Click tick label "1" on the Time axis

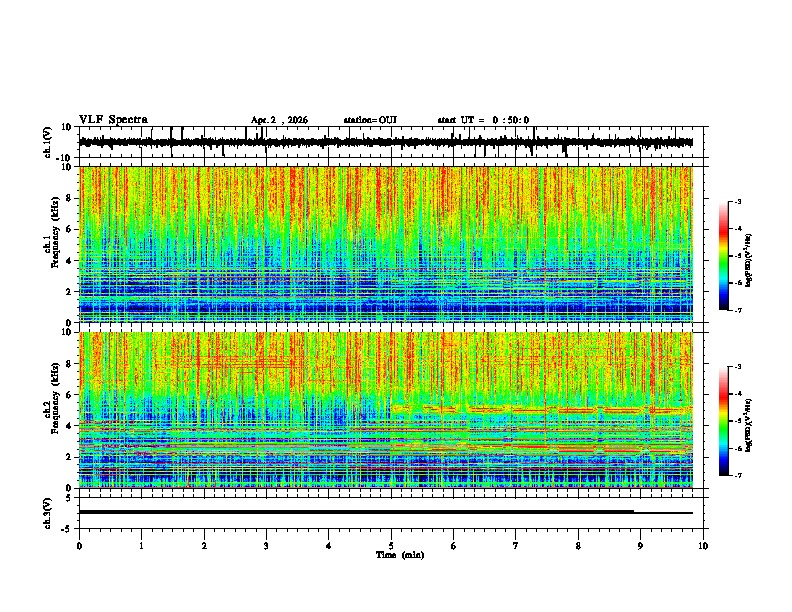141,546
